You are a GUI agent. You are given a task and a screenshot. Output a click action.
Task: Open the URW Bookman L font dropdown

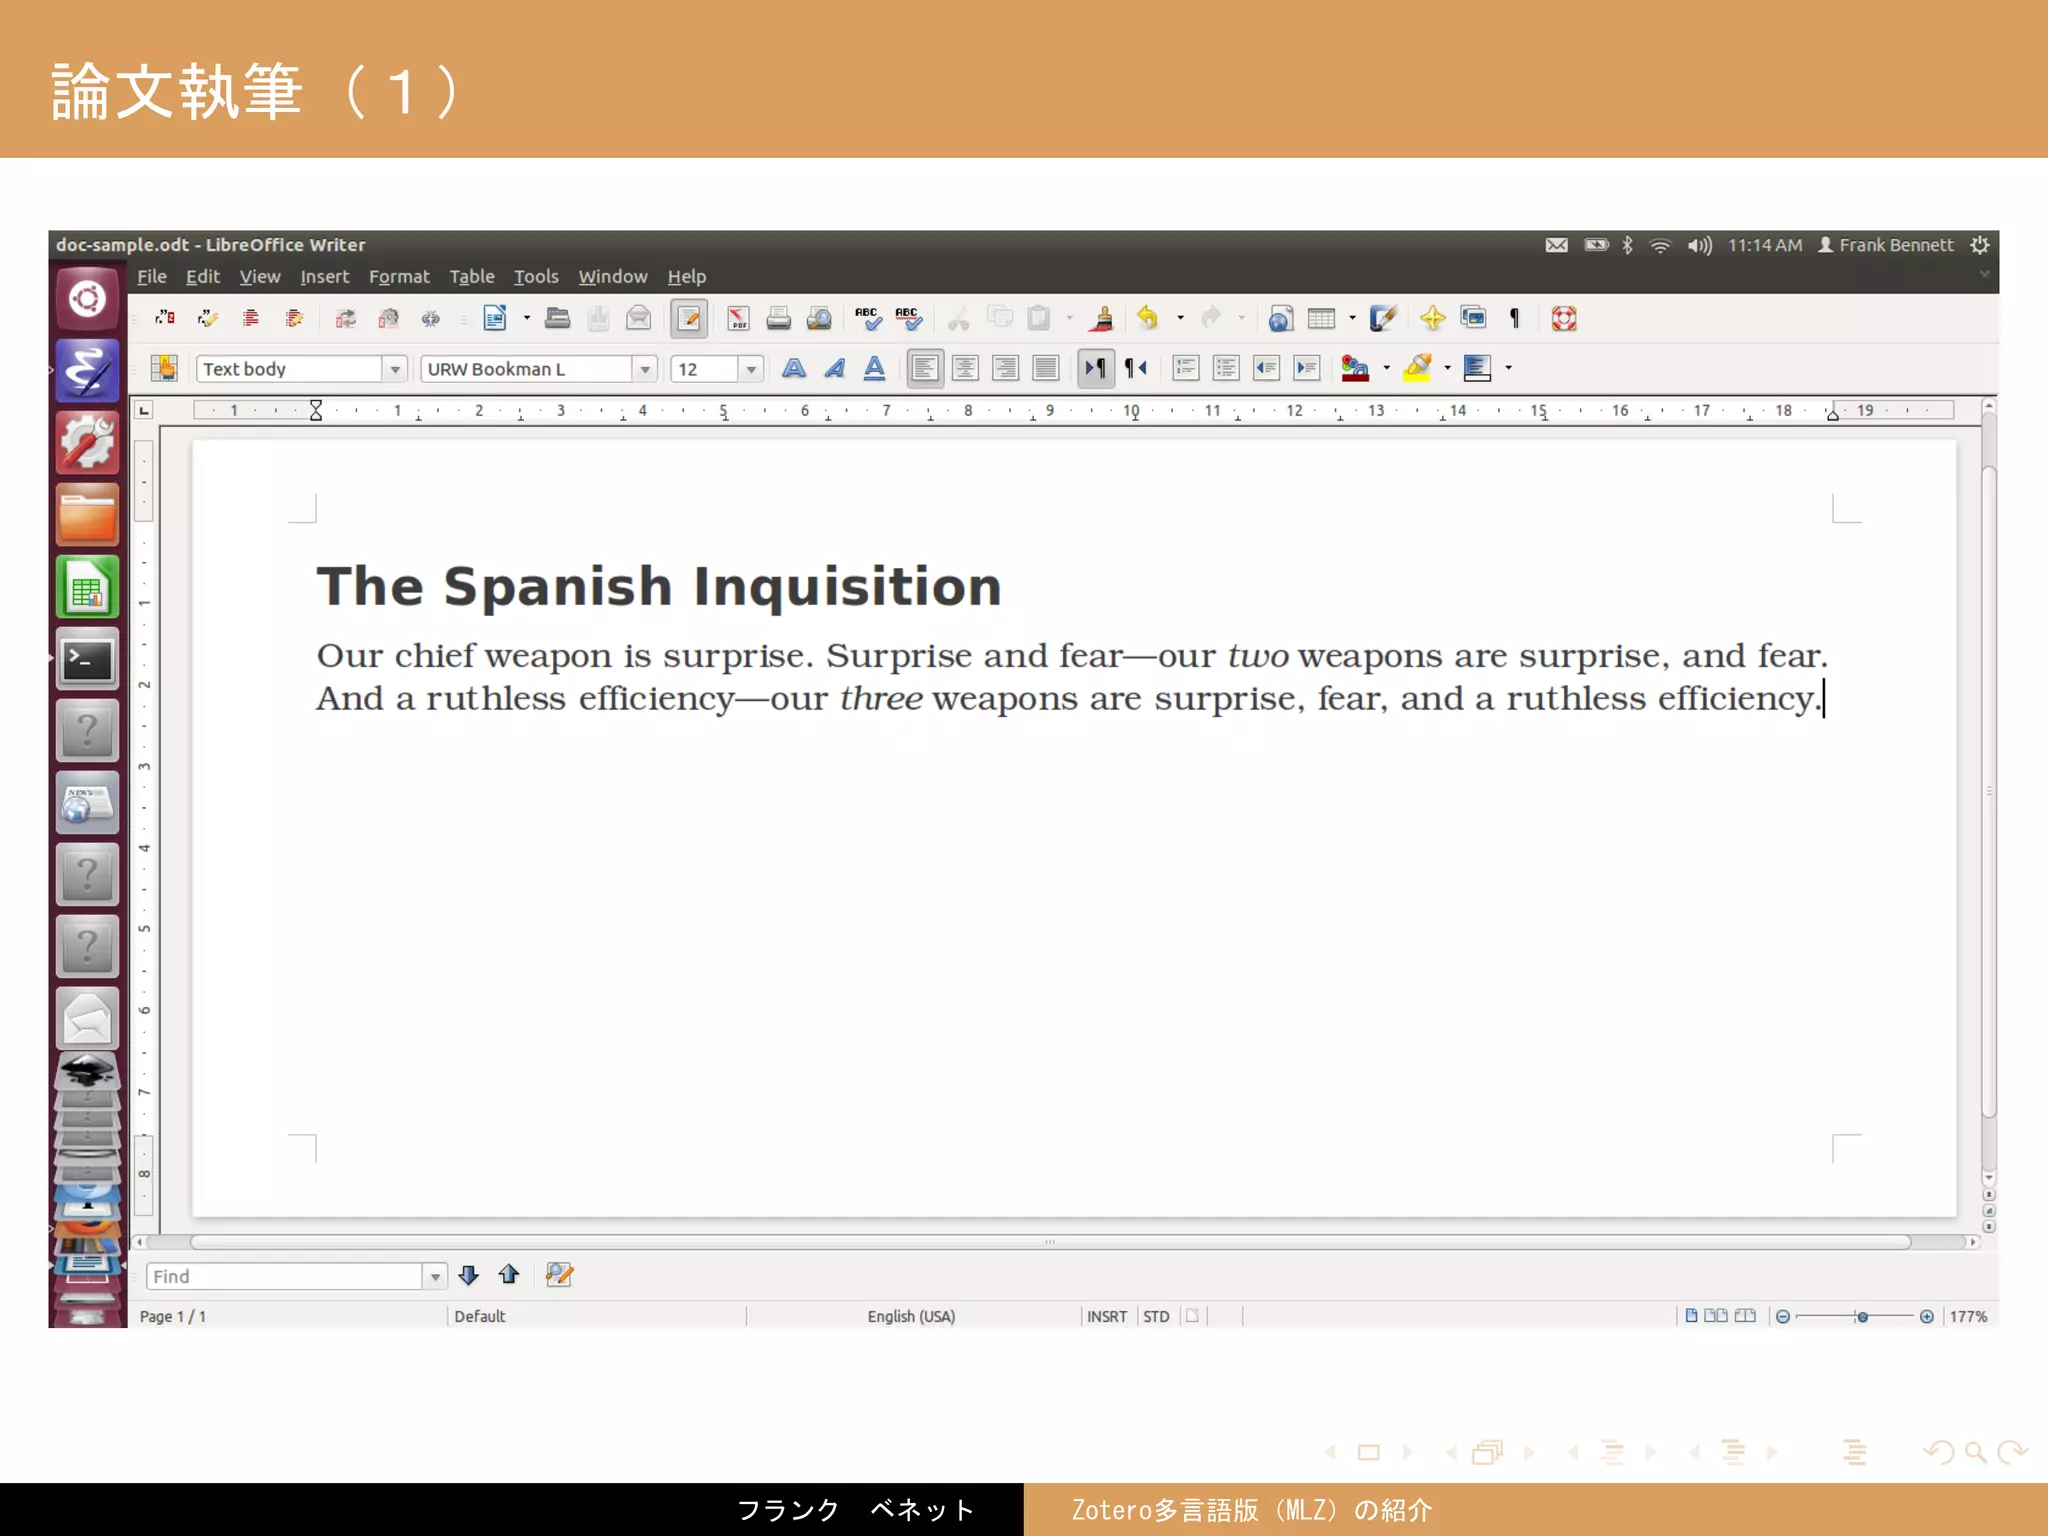[x=645, y=369]
